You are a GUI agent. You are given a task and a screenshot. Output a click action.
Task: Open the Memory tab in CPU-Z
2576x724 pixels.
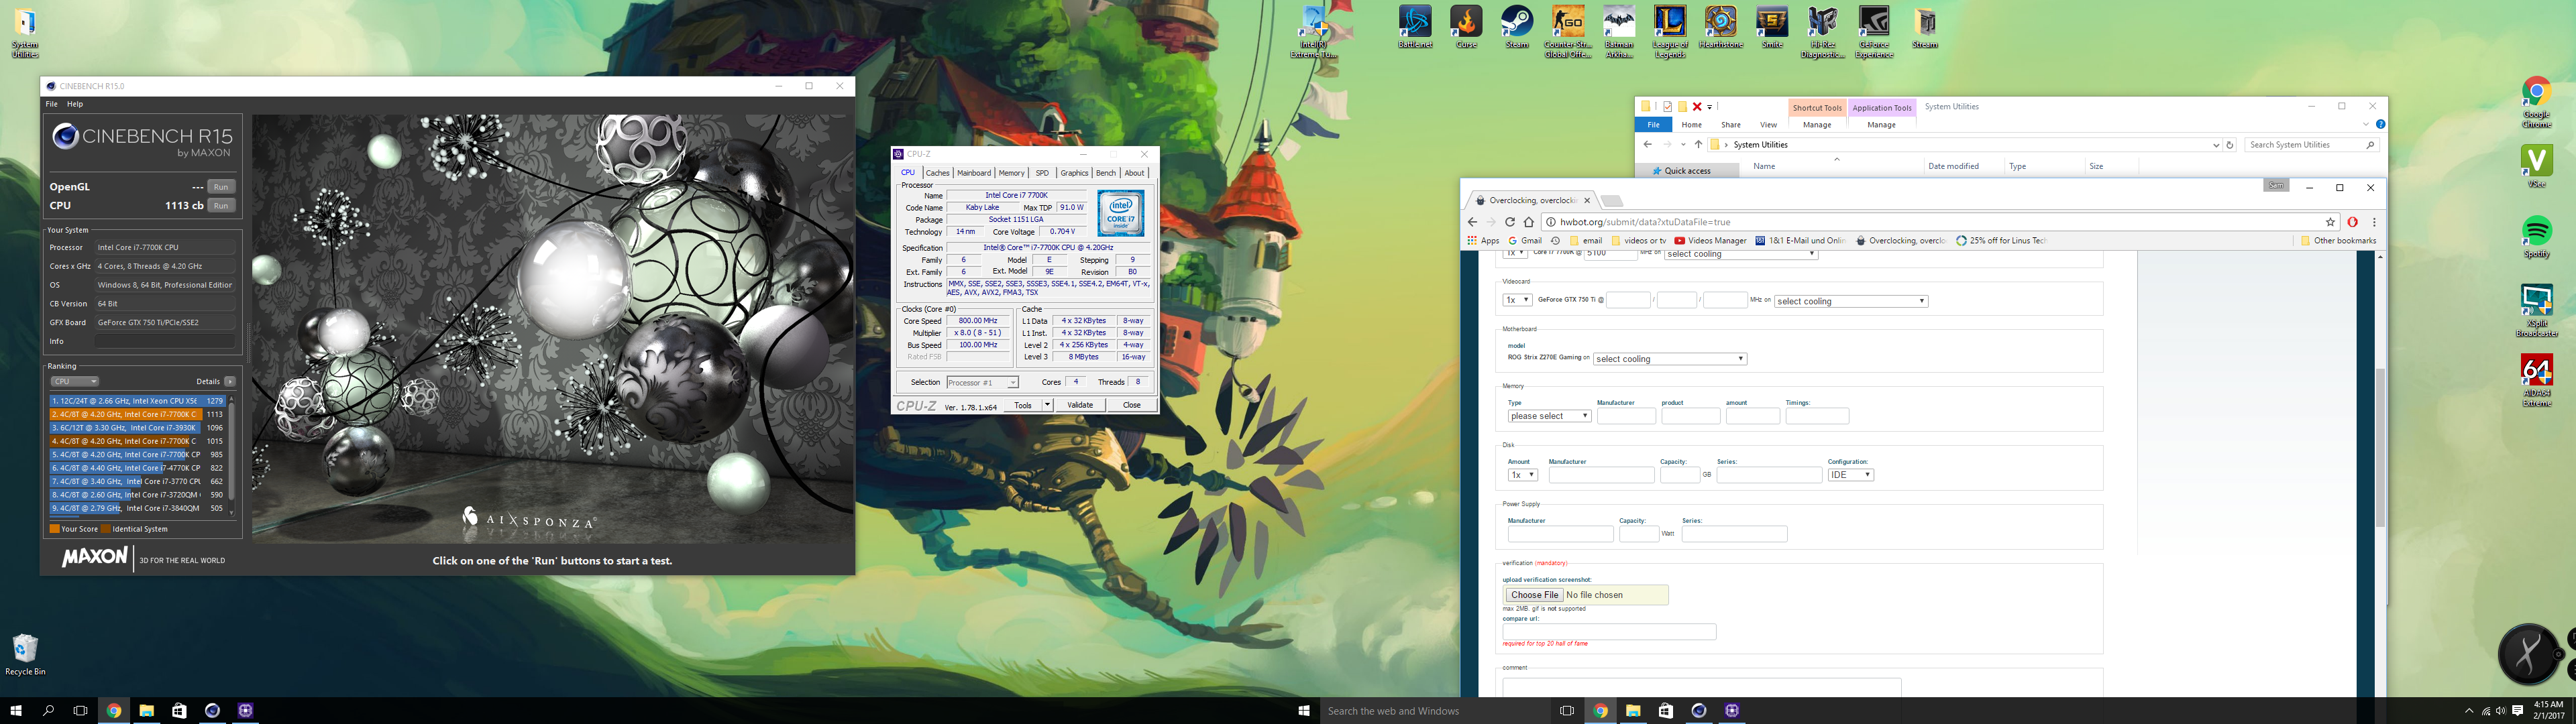point(1011,173)
